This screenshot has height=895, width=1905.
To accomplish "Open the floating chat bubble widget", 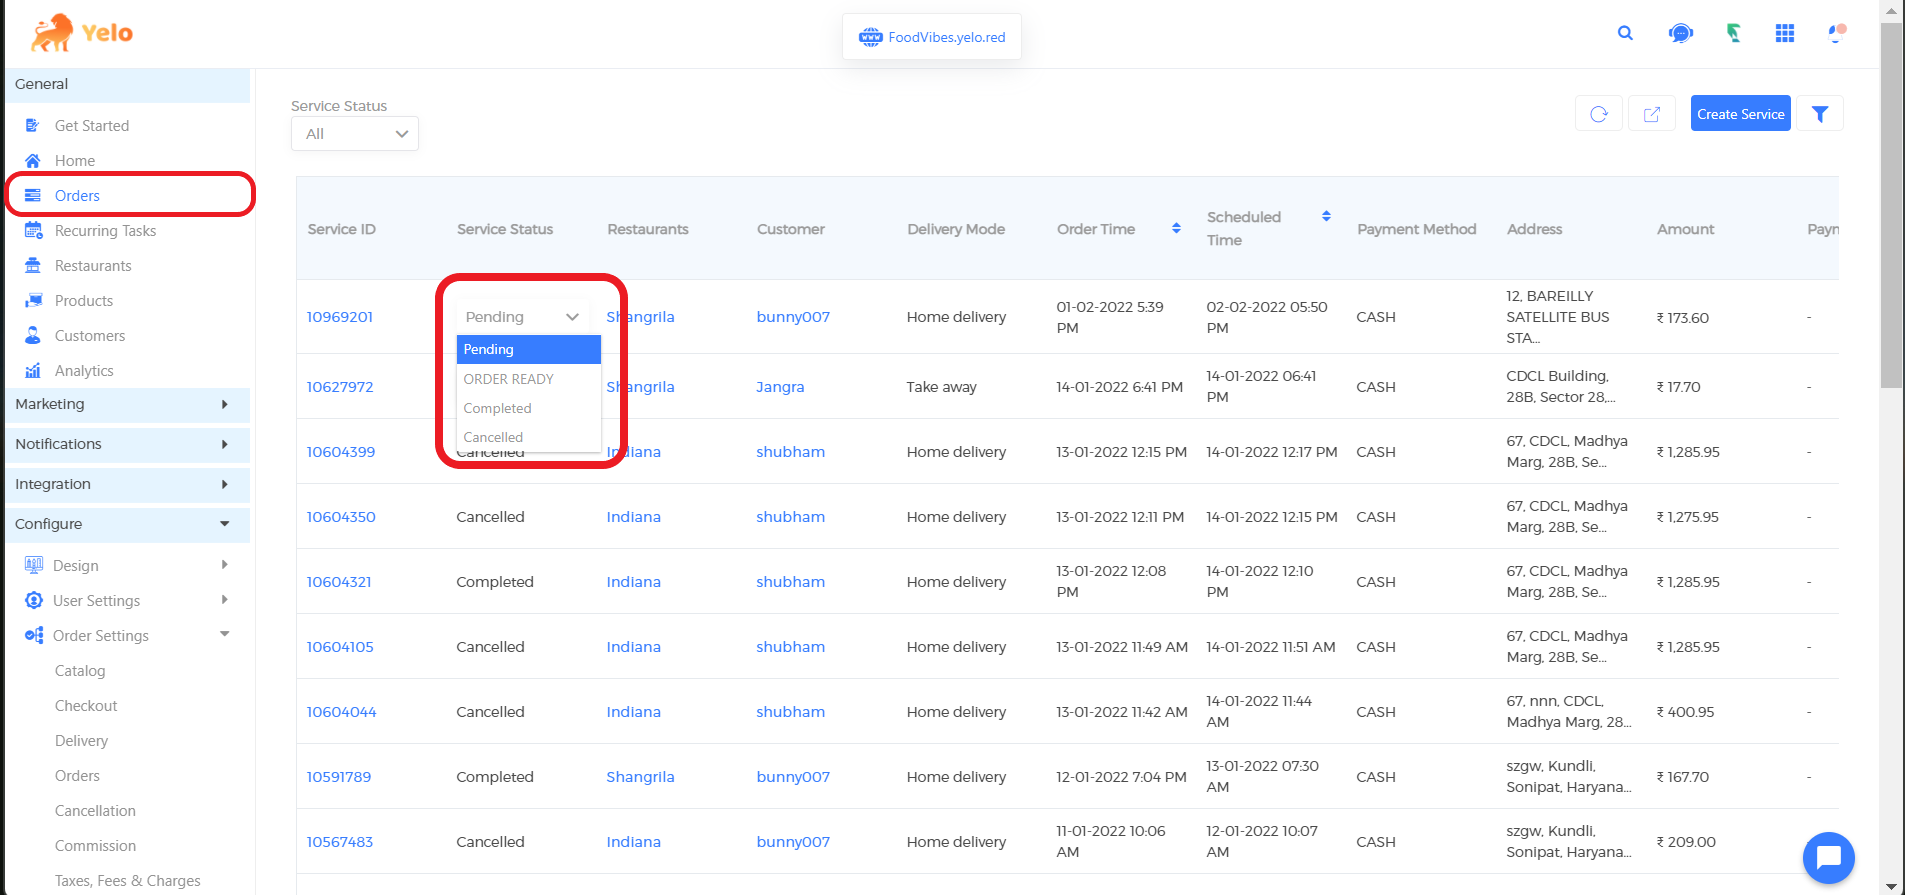I will (1828, 857).
